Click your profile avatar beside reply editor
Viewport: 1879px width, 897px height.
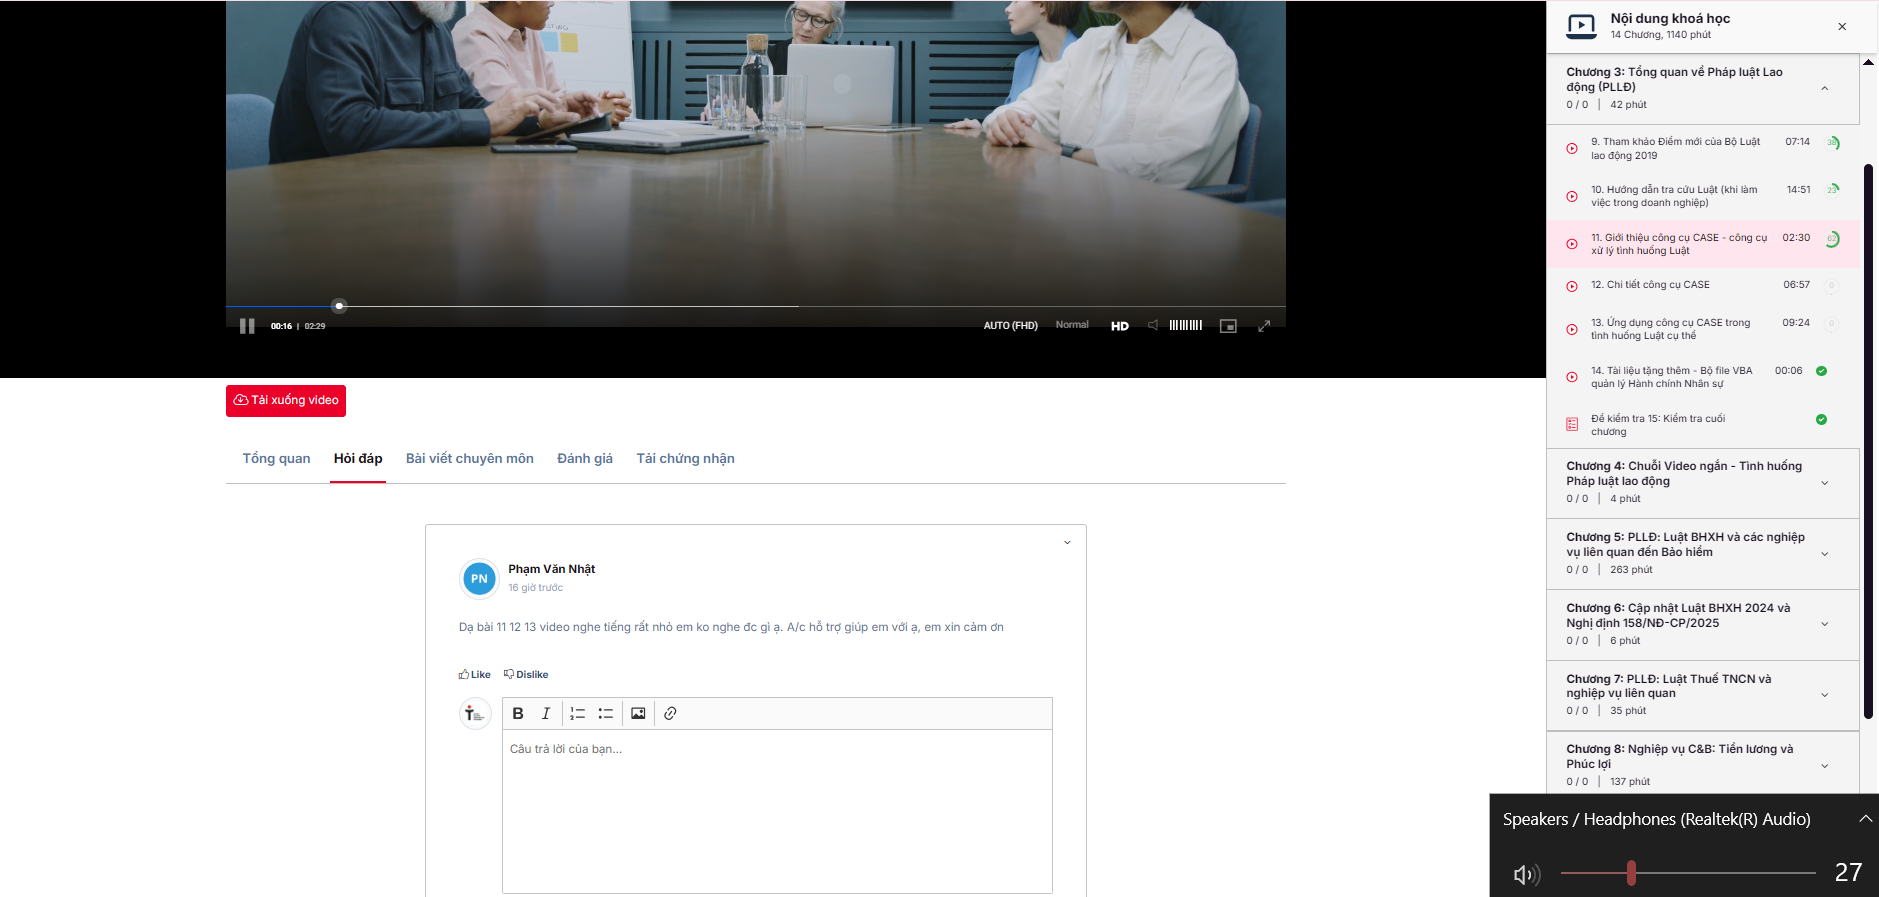pos(475,714)
